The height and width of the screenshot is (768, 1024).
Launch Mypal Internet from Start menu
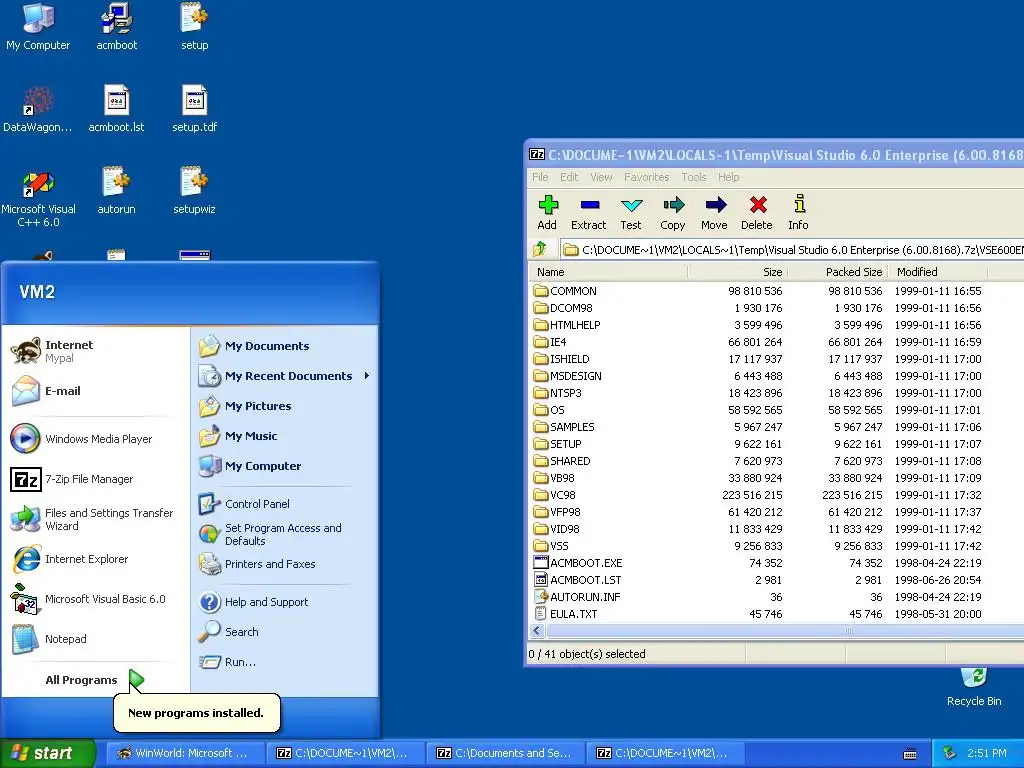[x=96, y=351]
